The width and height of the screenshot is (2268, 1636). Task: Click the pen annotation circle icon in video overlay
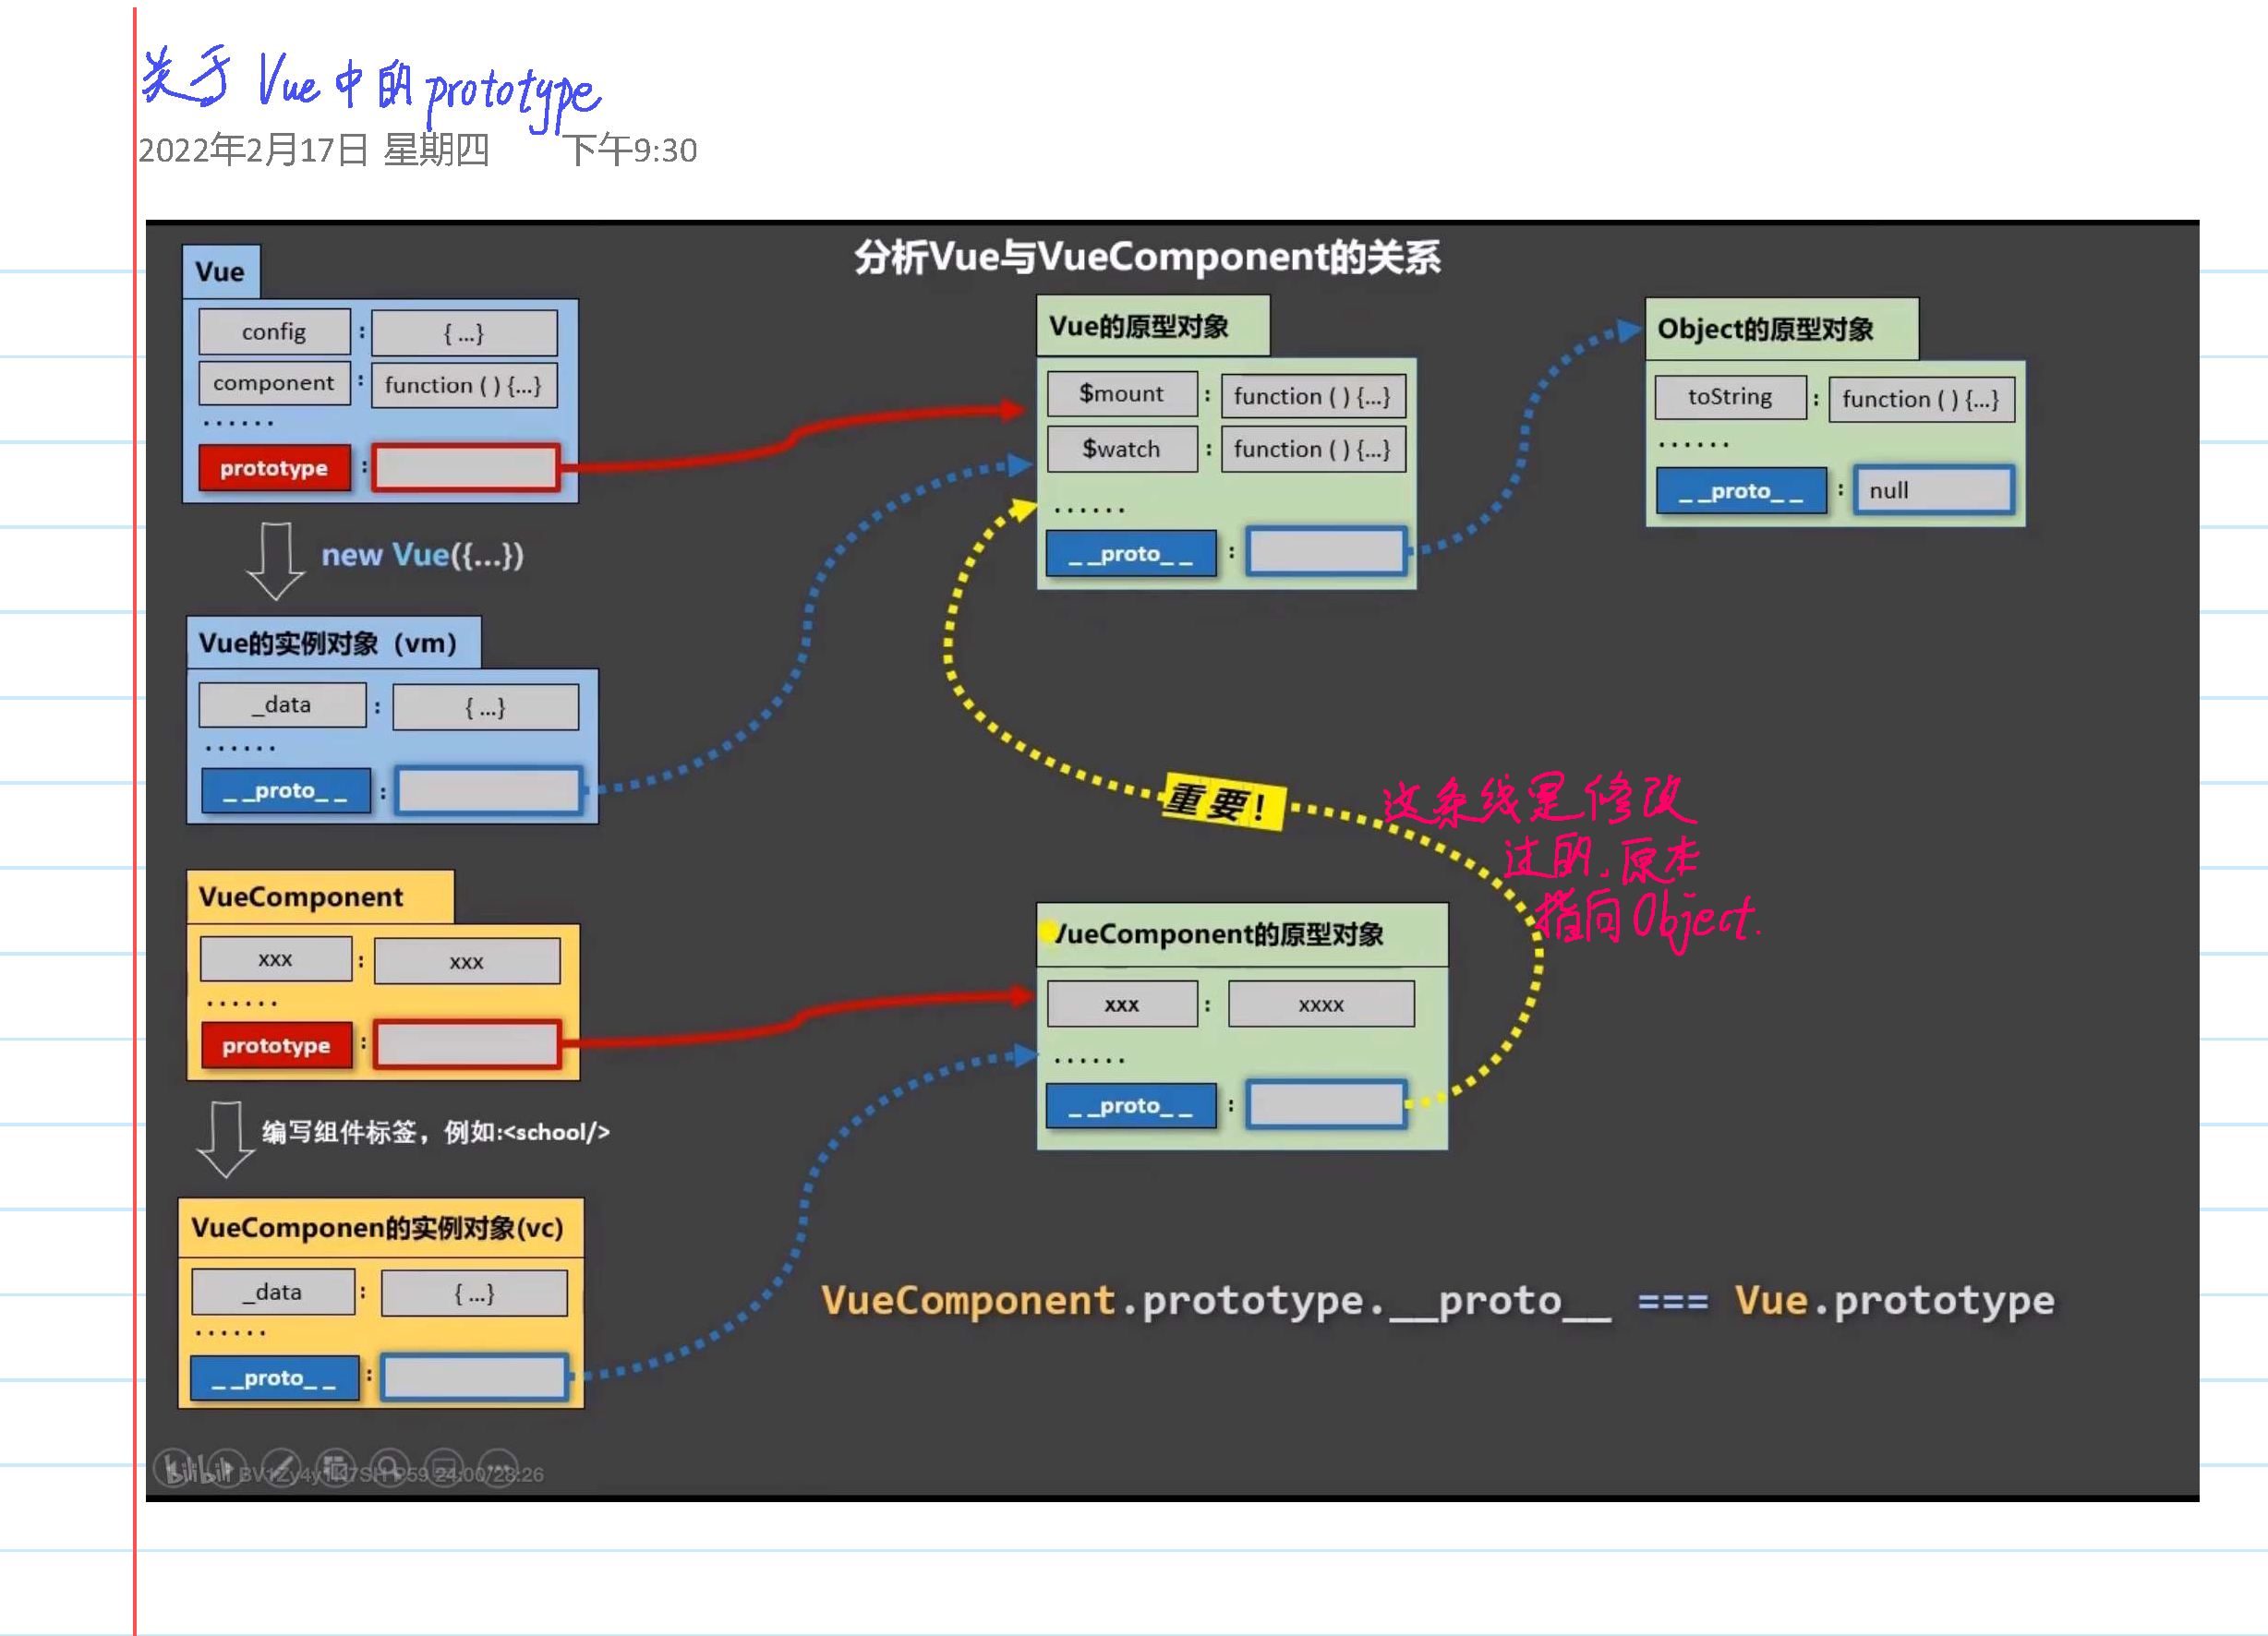pyautogui.click(x=281, y=1467)
